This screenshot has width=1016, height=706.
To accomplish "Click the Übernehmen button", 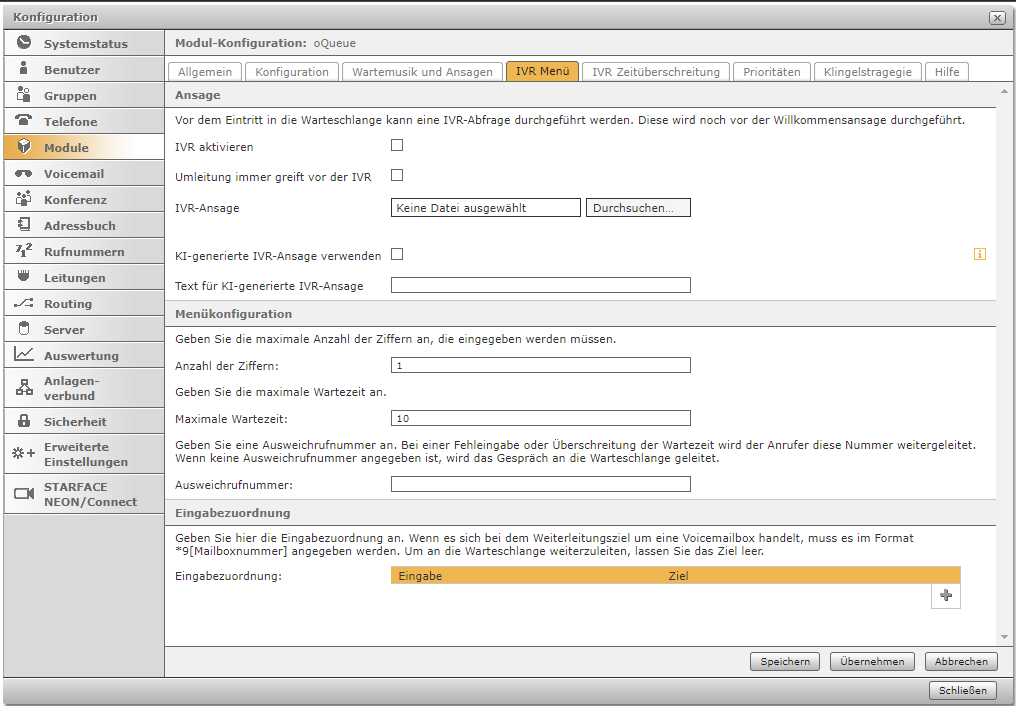I will 872,661.
